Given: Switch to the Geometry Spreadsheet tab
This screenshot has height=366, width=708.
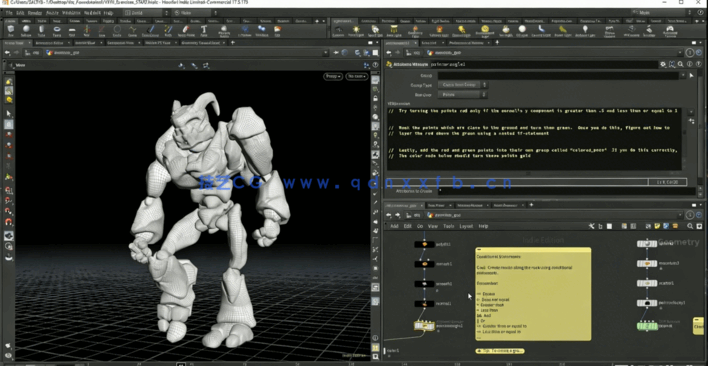Looking at the screenshot, I should click(x=200, y=43).
